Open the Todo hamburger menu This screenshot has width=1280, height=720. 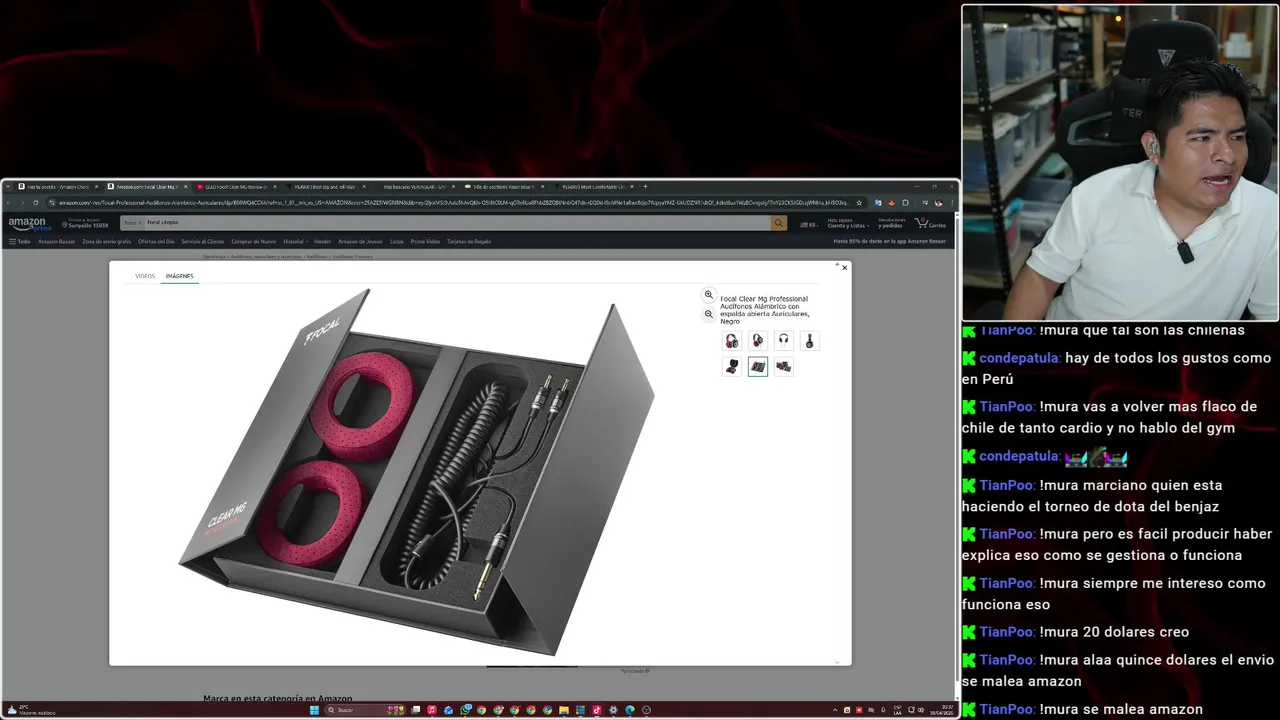tap(19, 241)
